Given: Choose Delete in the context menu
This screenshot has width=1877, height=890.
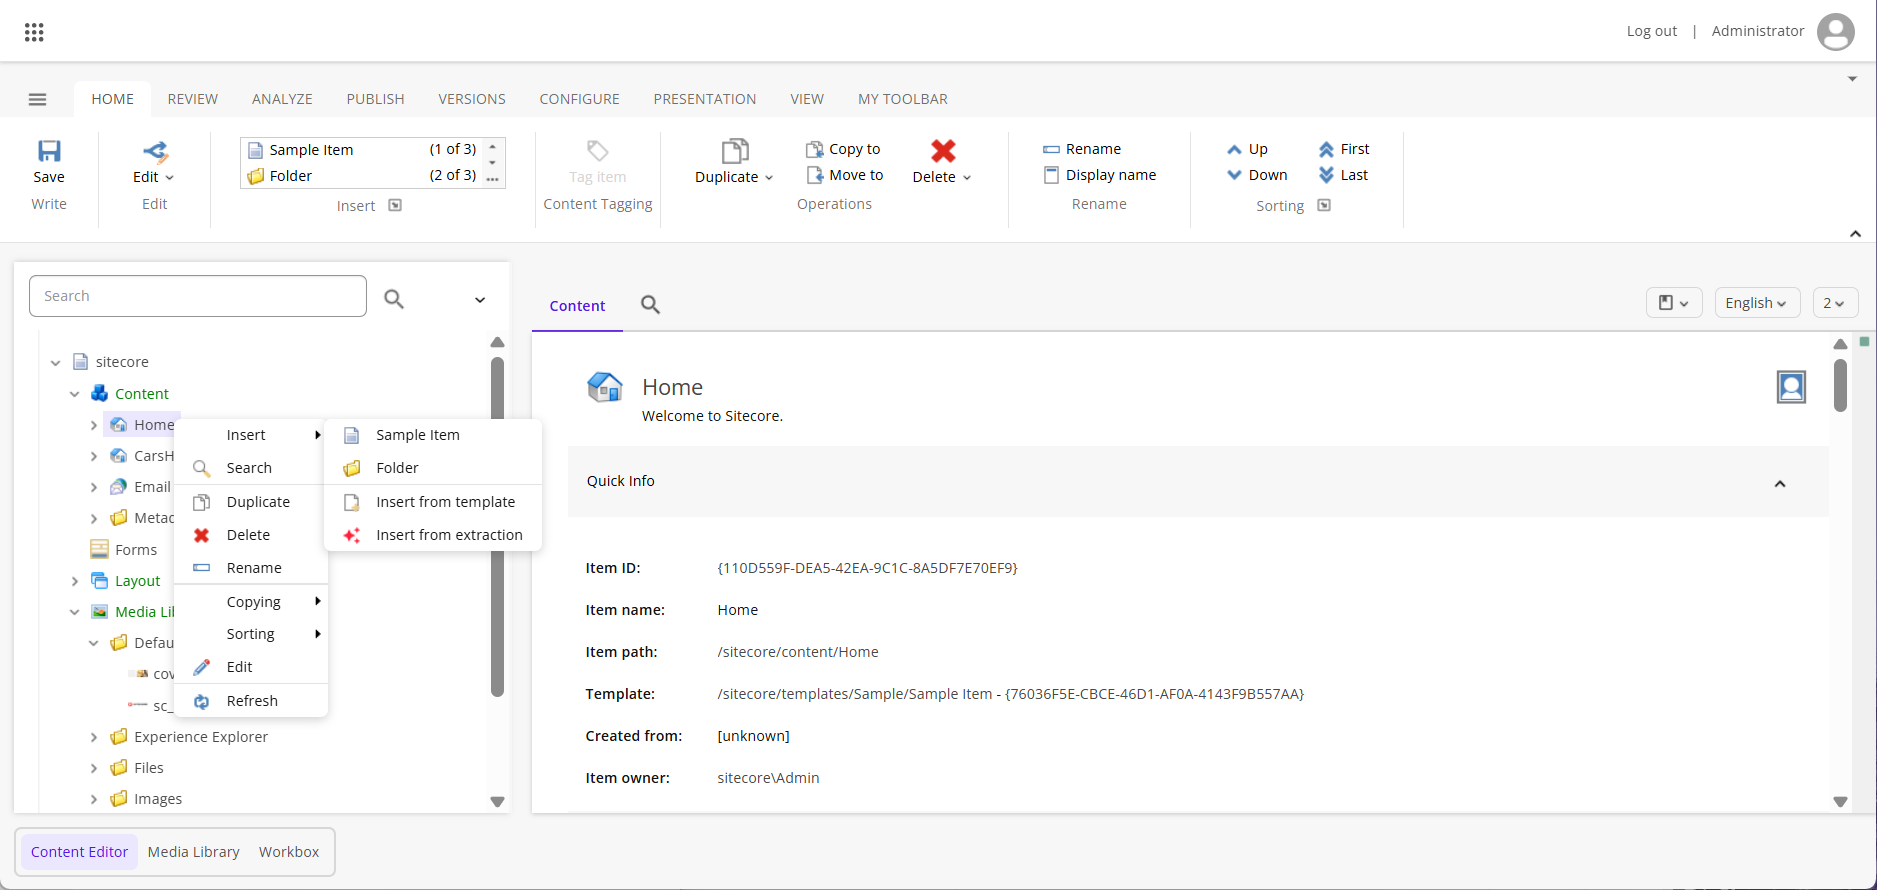Looking at the screenshot, I should click(x=251, y=535).
